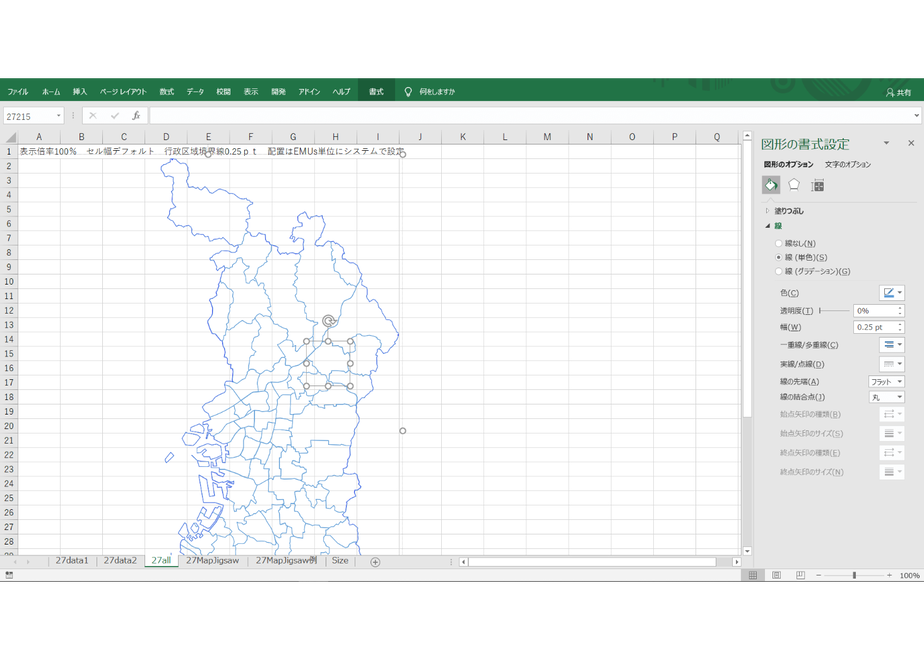Image resolution: width=924 pixels, height=660 pixels.
Task: Click the horizontal scrollbar right arrow
Action: coord(736,562)
